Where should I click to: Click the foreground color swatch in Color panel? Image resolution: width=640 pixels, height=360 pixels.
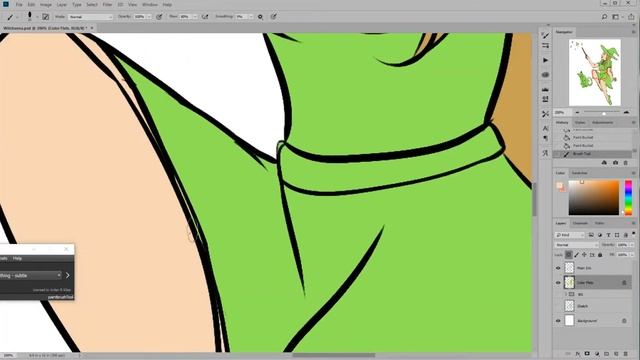[x=560, y=185]
